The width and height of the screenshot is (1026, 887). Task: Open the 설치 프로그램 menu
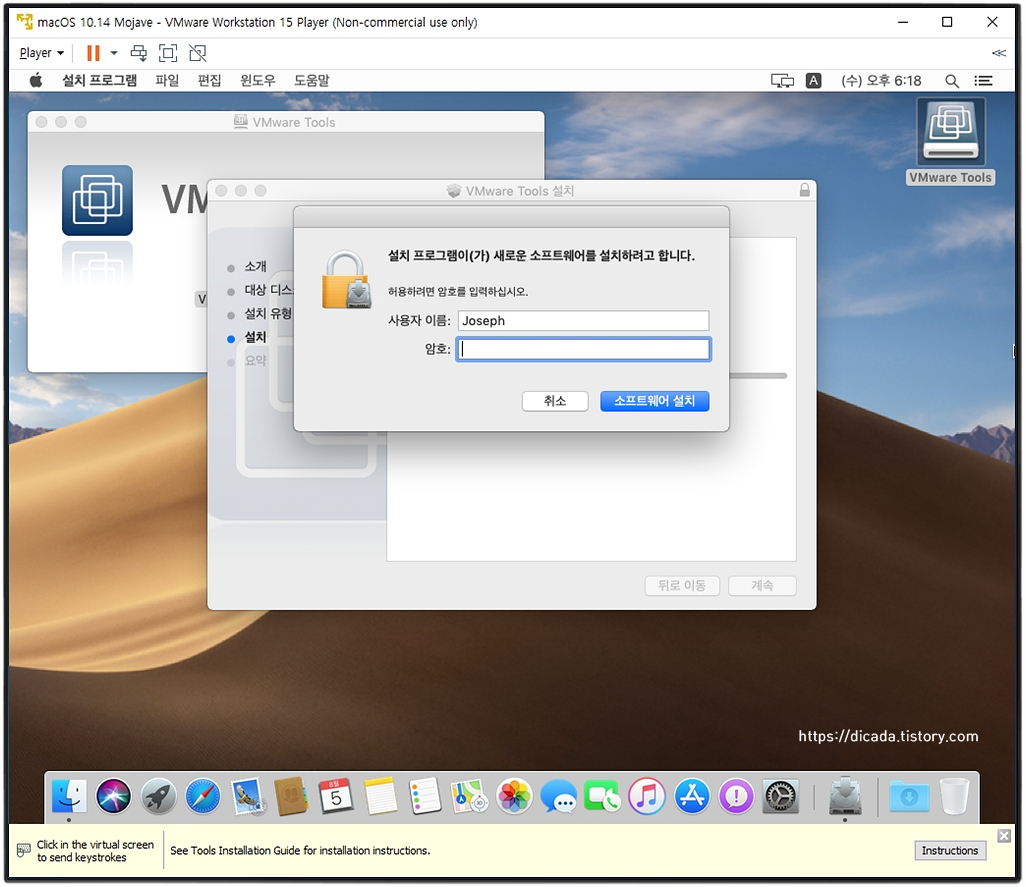pos(99,80)
